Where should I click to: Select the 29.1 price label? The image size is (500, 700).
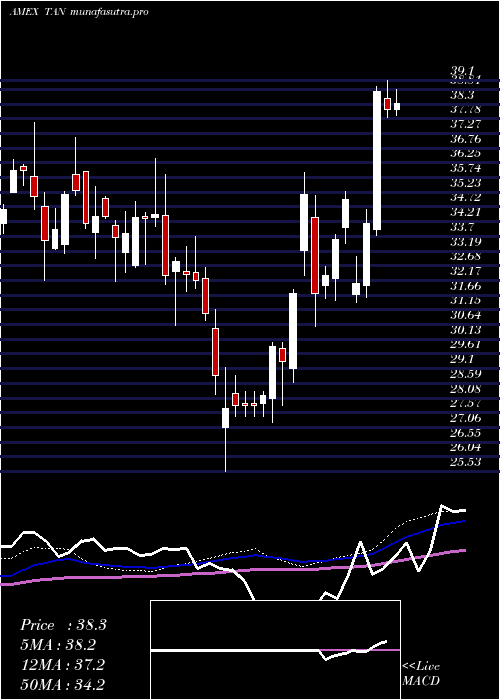pyautogui.click(x=463, y=359)
